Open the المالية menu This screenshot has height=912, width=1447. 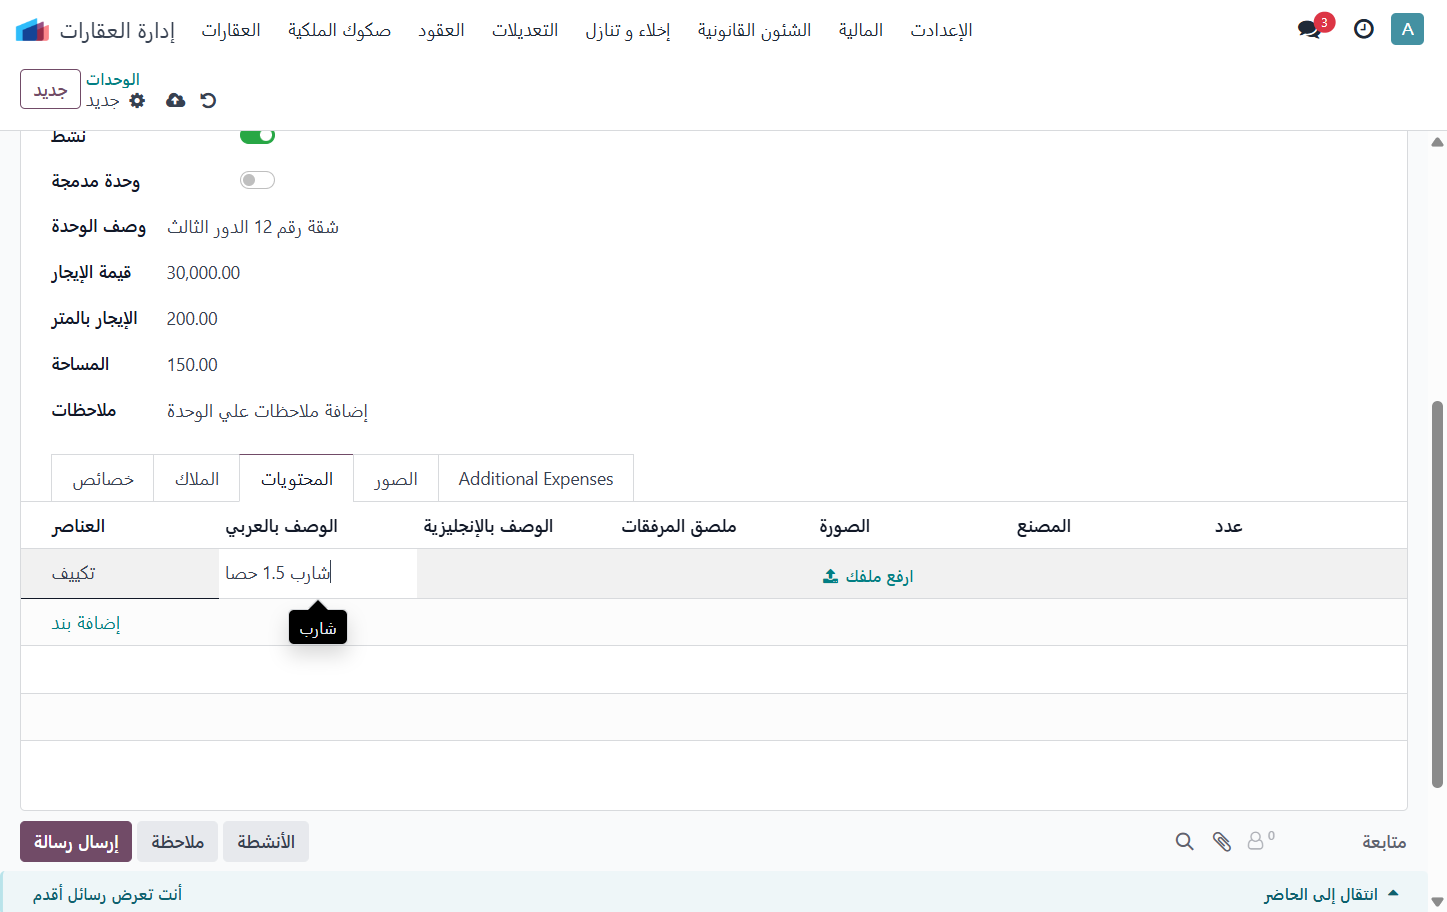point(861,30)
